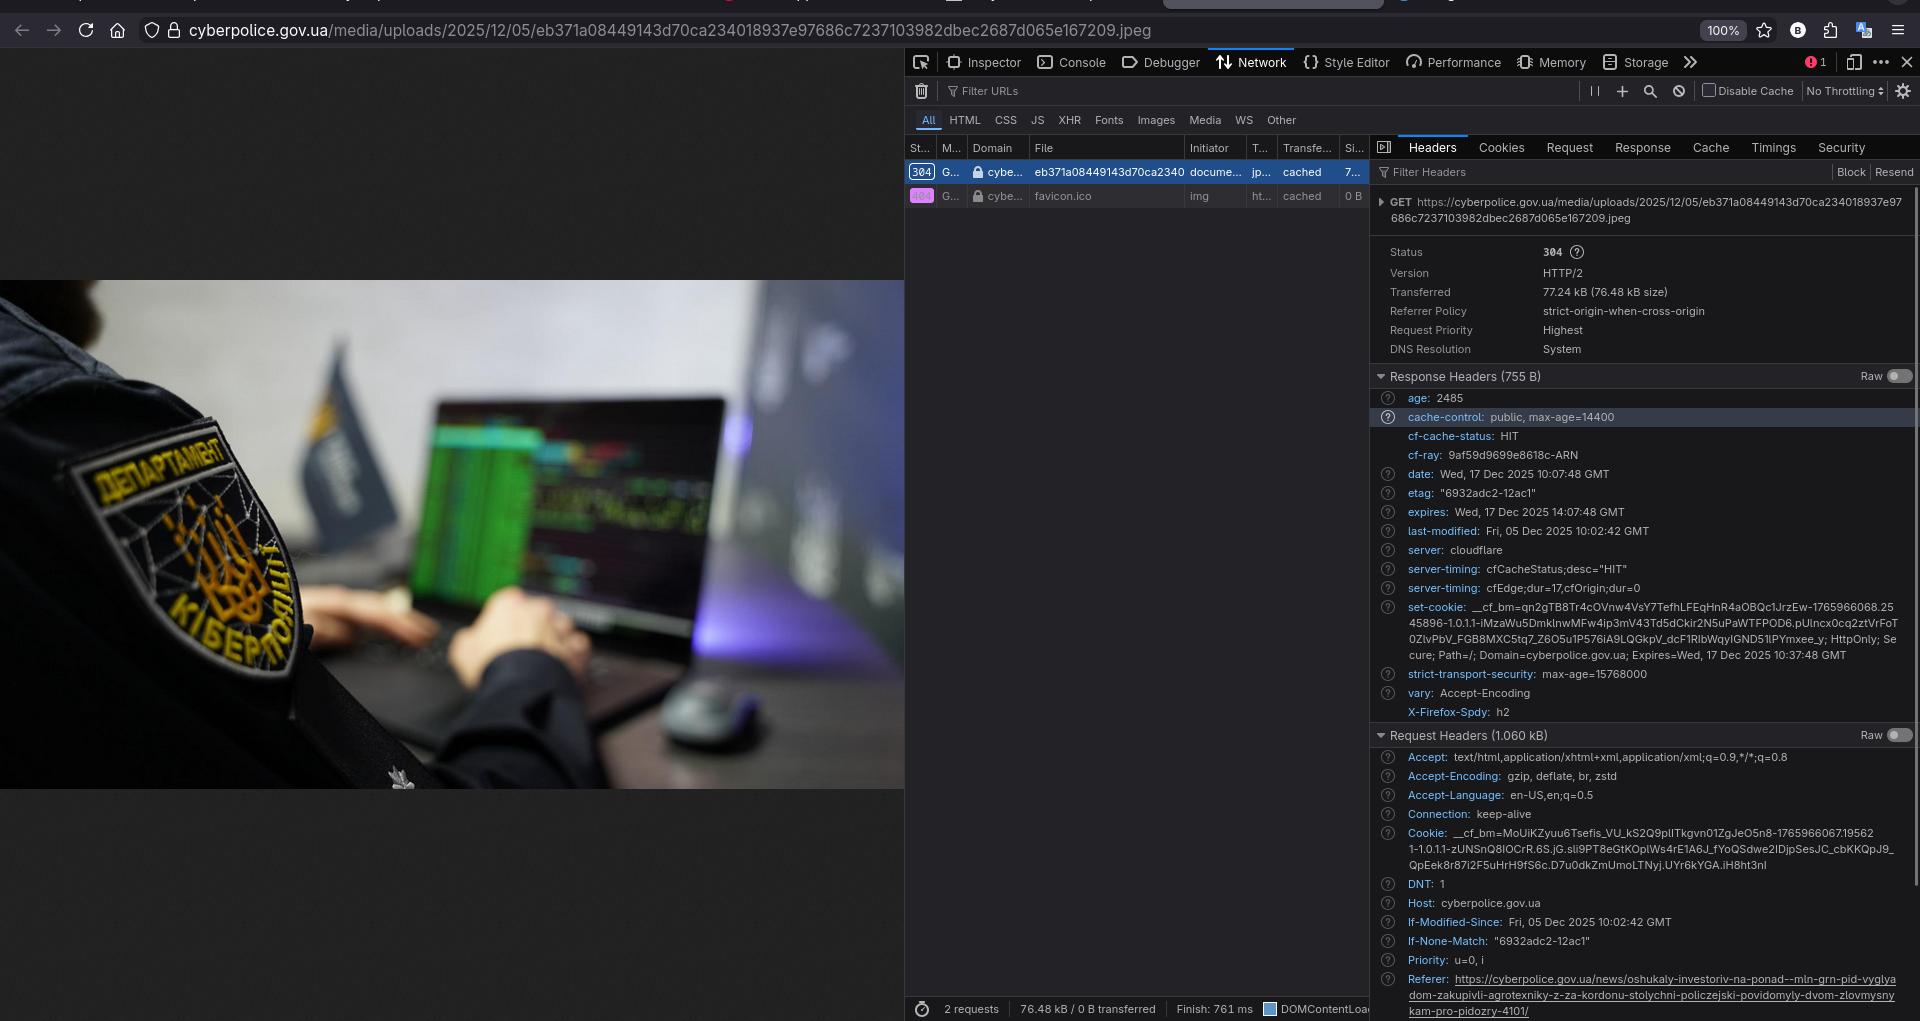Enable the Disable Cache checkbox
This screenshot has height=1021, width=1920.
(x=1709, y=90)
